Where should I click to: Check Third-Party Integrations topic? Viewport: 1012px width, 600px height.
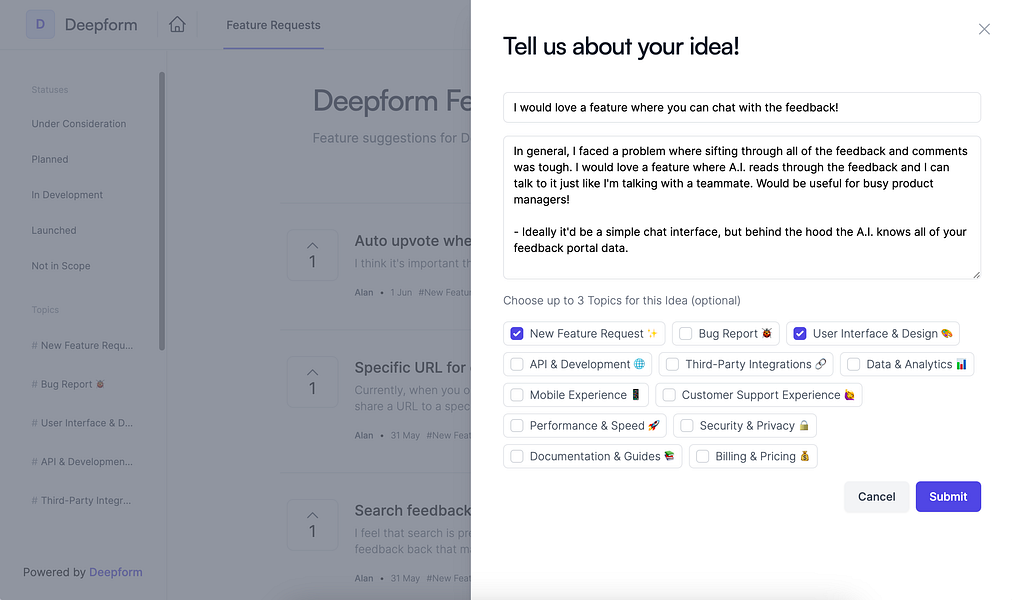(x=672, y=365)
